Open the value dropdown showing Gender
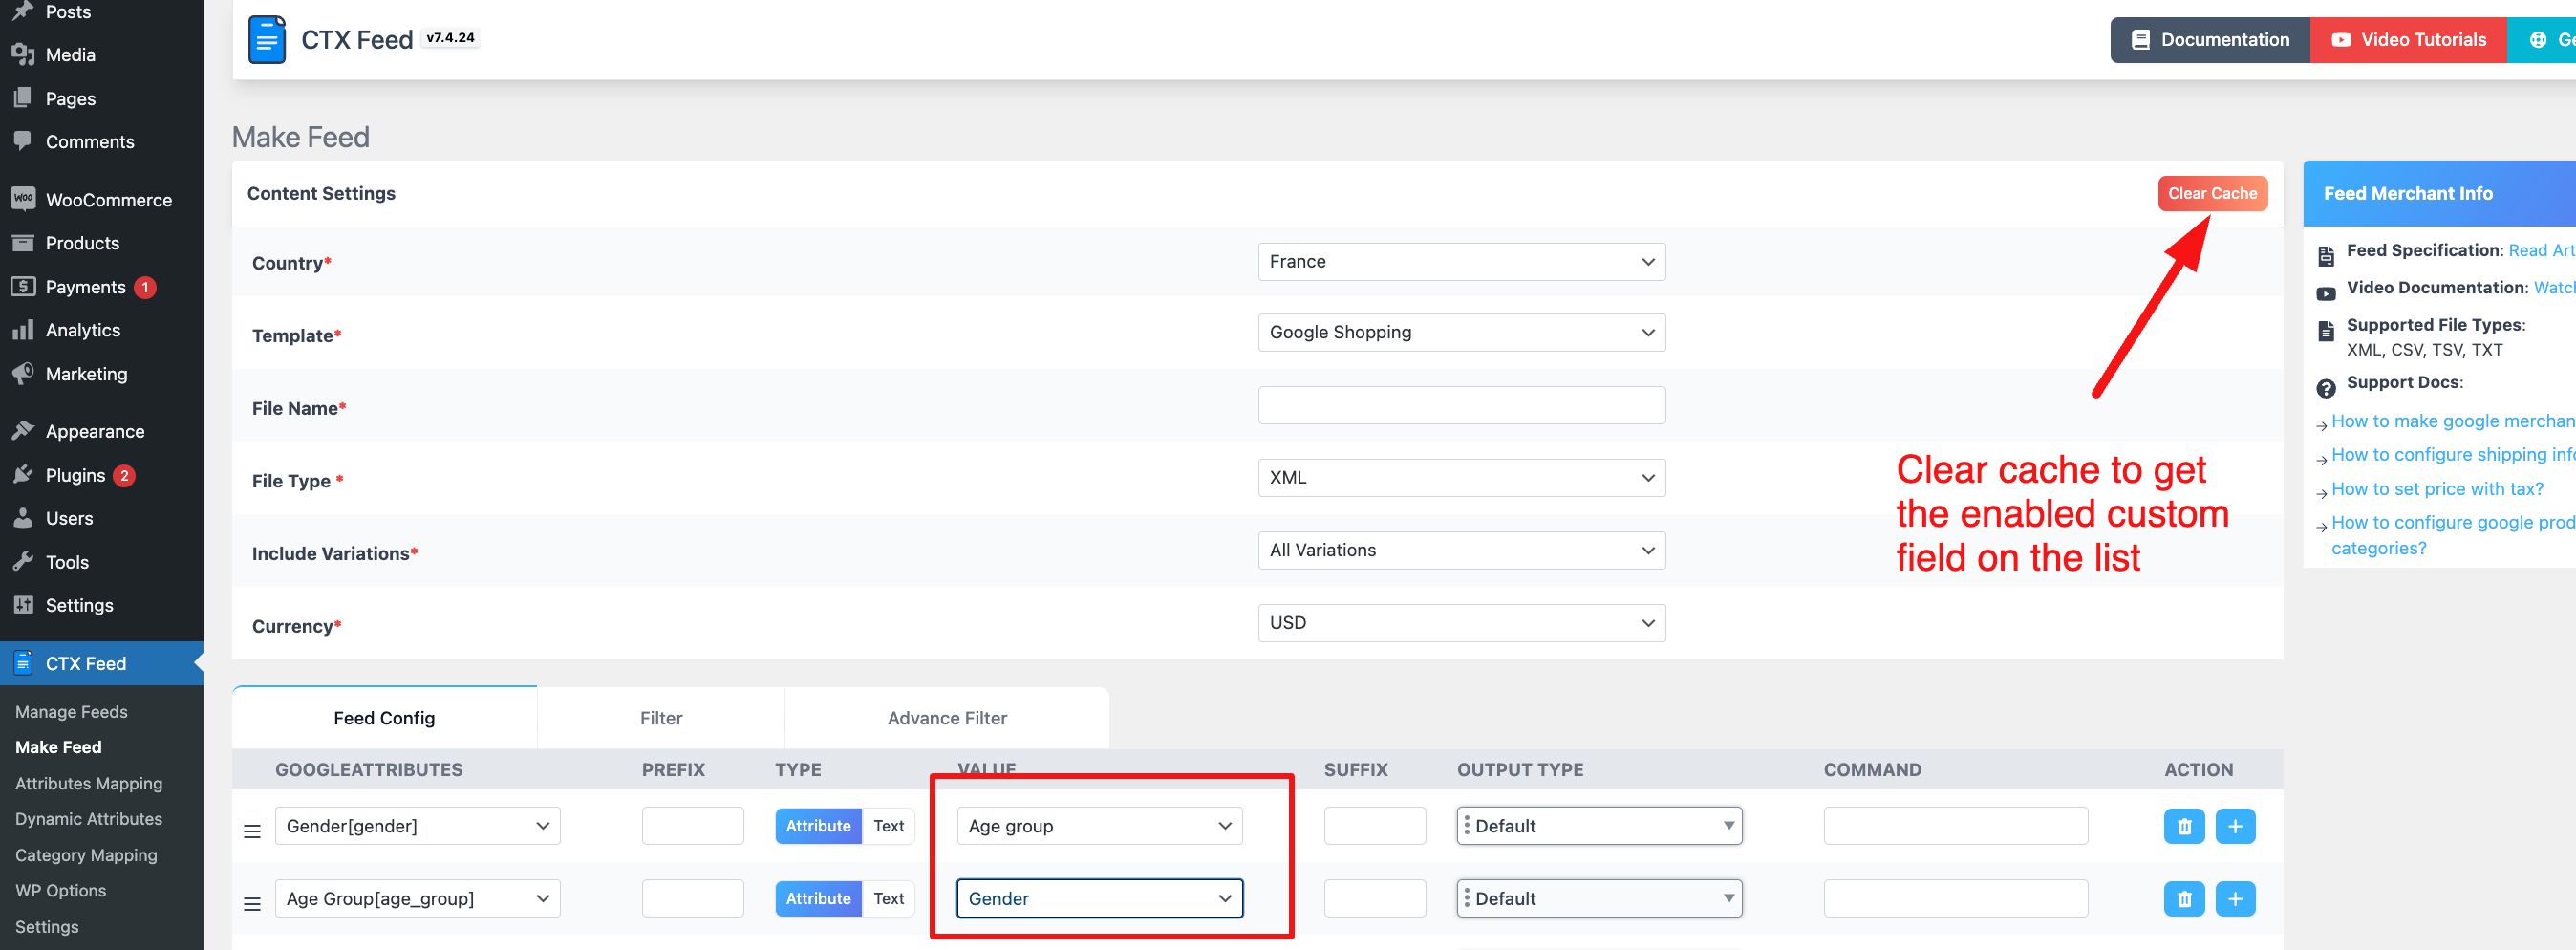 (1099, 899)
